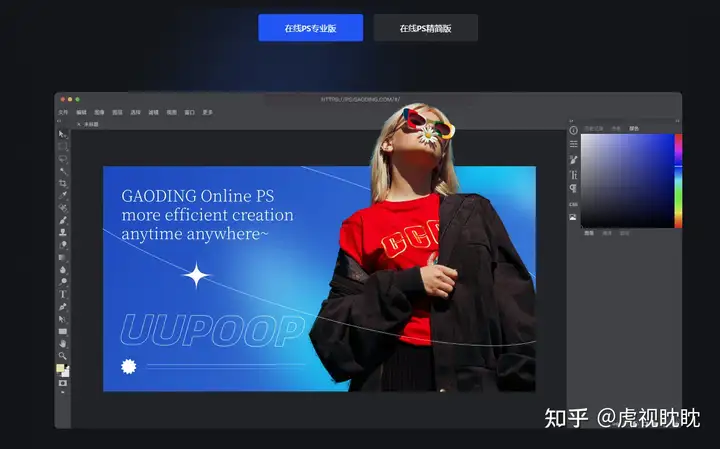Select the Clone Stamp tool
Screen dimensions: 720x449
click(x=62, y=232)
